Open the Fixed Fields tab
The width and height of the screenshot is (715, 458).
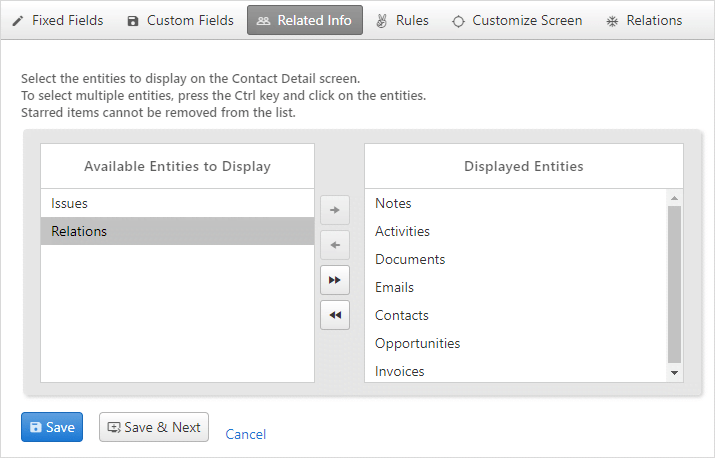click(58, 21)
